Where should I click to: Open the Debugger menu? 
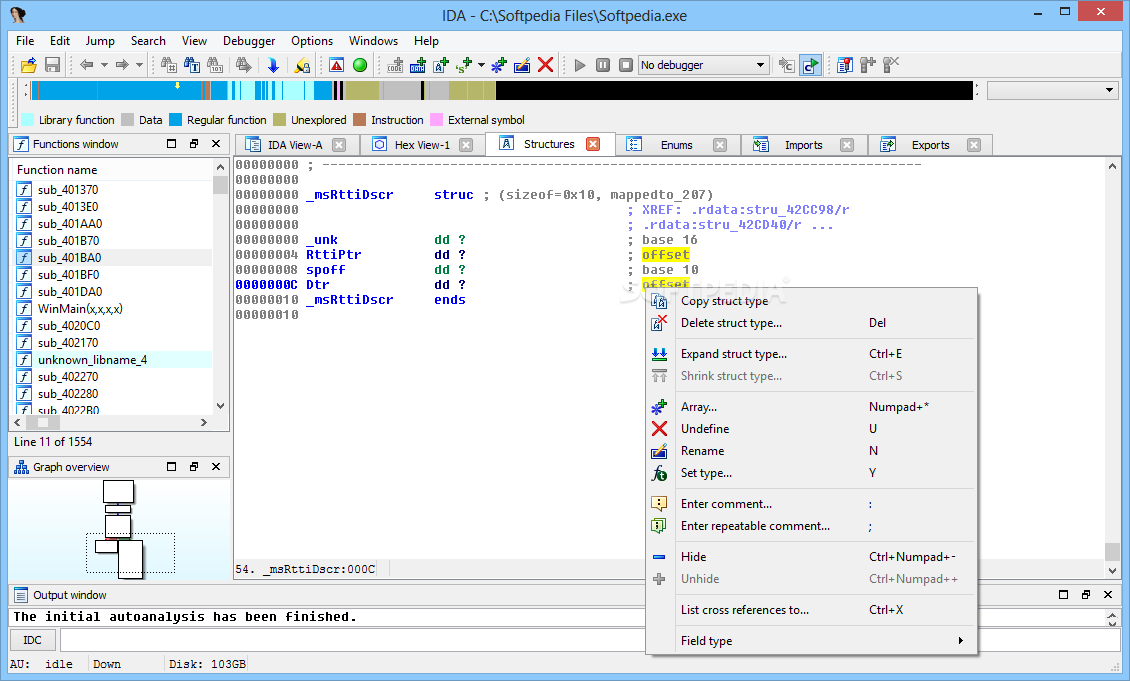(249, 41)
